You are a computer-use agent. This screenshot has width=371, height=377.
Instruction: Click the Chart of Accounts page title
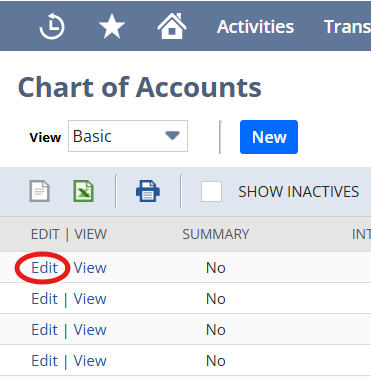coord(140,87)
